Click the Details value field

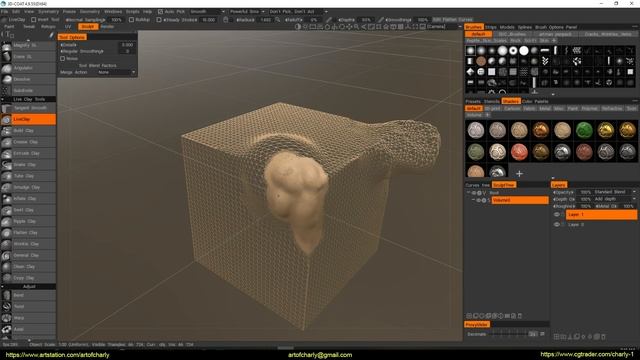click(127, 44)
